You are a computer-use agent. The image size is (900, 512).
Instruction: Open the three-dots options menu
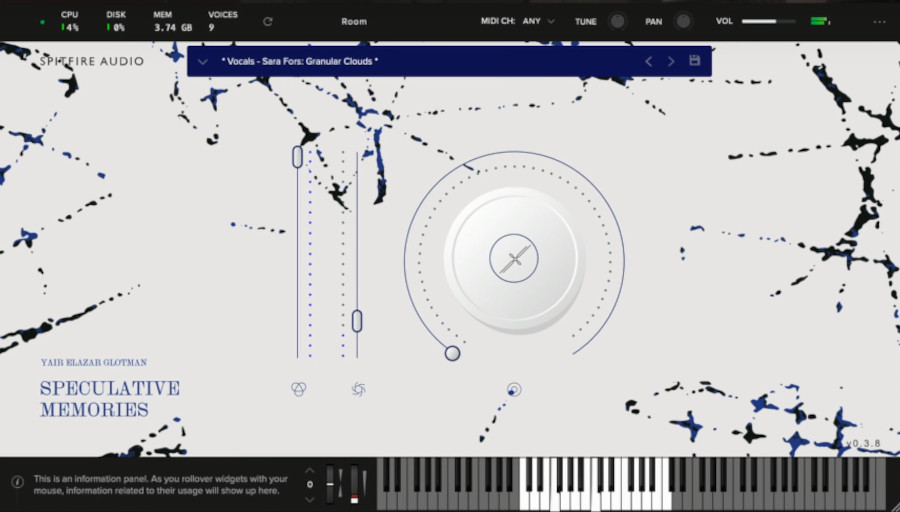point(879,22)
